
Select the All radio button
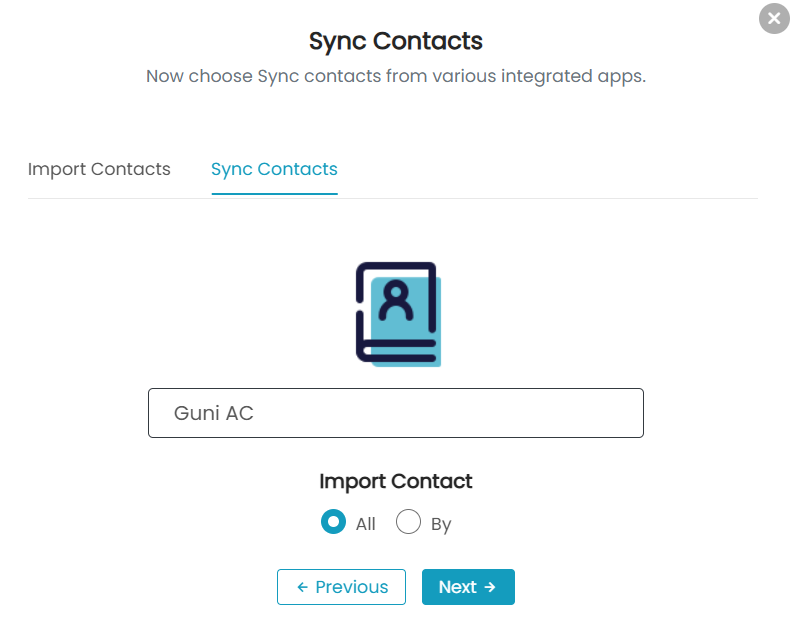click(x=334, y=522)
